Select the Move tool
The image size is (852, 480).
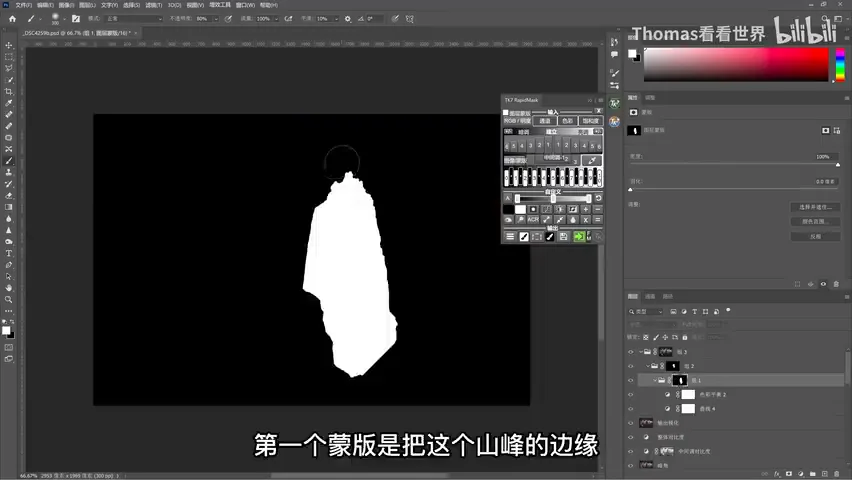tap(9, 45)
